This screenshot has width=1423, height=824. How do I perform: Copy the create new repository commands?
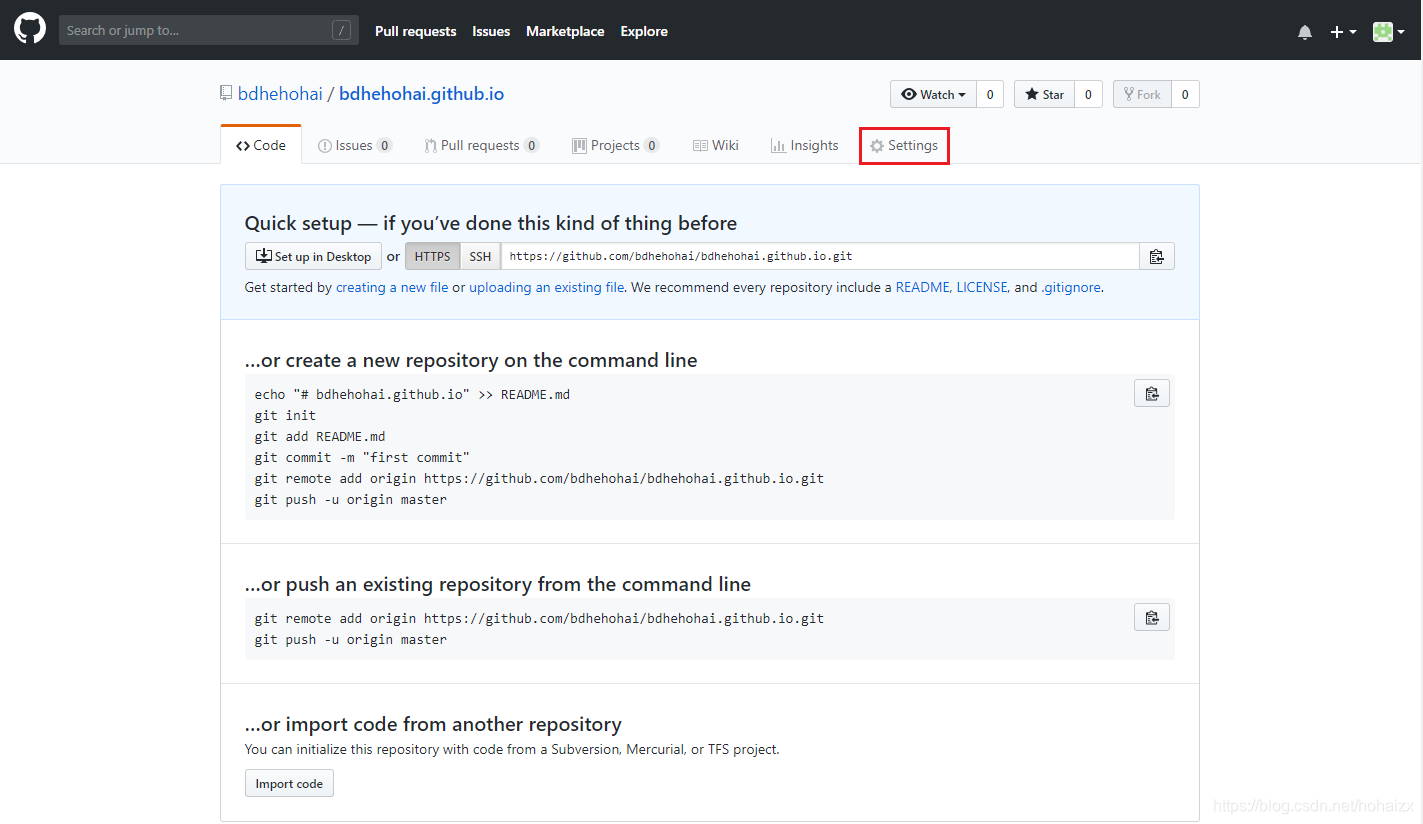1152,393
